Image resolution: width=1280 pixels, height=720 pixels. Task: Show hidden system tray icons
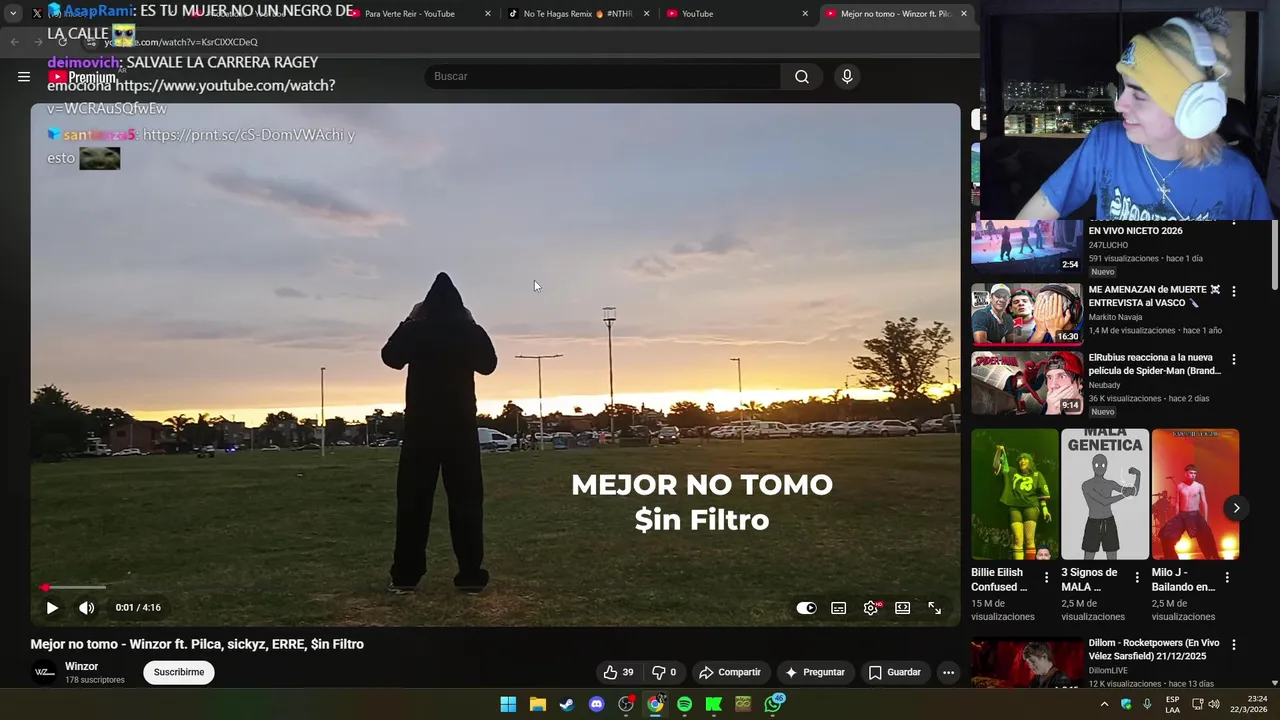1104,704
